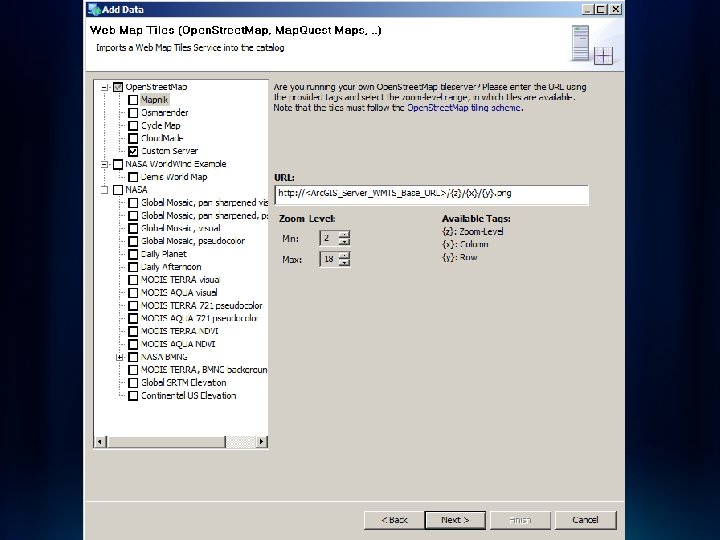Screen dimensions: 720x540
Task: Click the {x}: Column tag text
Action: (x=465, y=244)
